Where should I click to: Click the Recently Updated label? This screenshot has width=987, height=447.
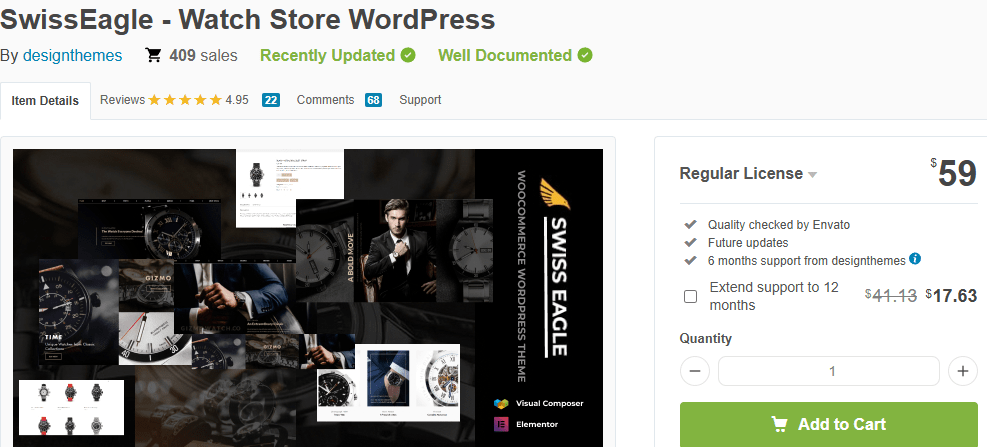327,55
